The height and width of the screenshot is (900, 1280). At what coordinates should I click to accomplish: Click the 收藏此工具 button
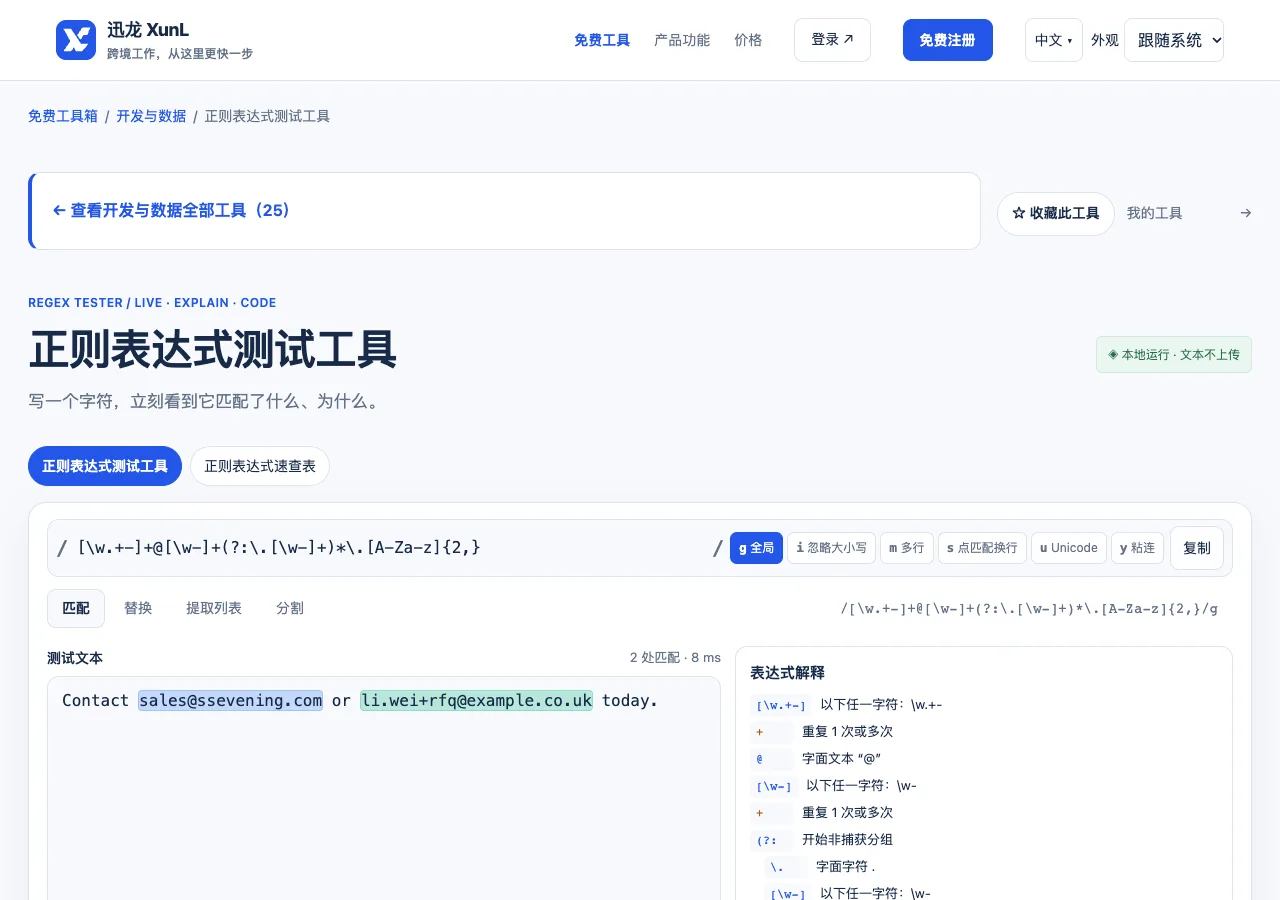[x=1056, y=214]
